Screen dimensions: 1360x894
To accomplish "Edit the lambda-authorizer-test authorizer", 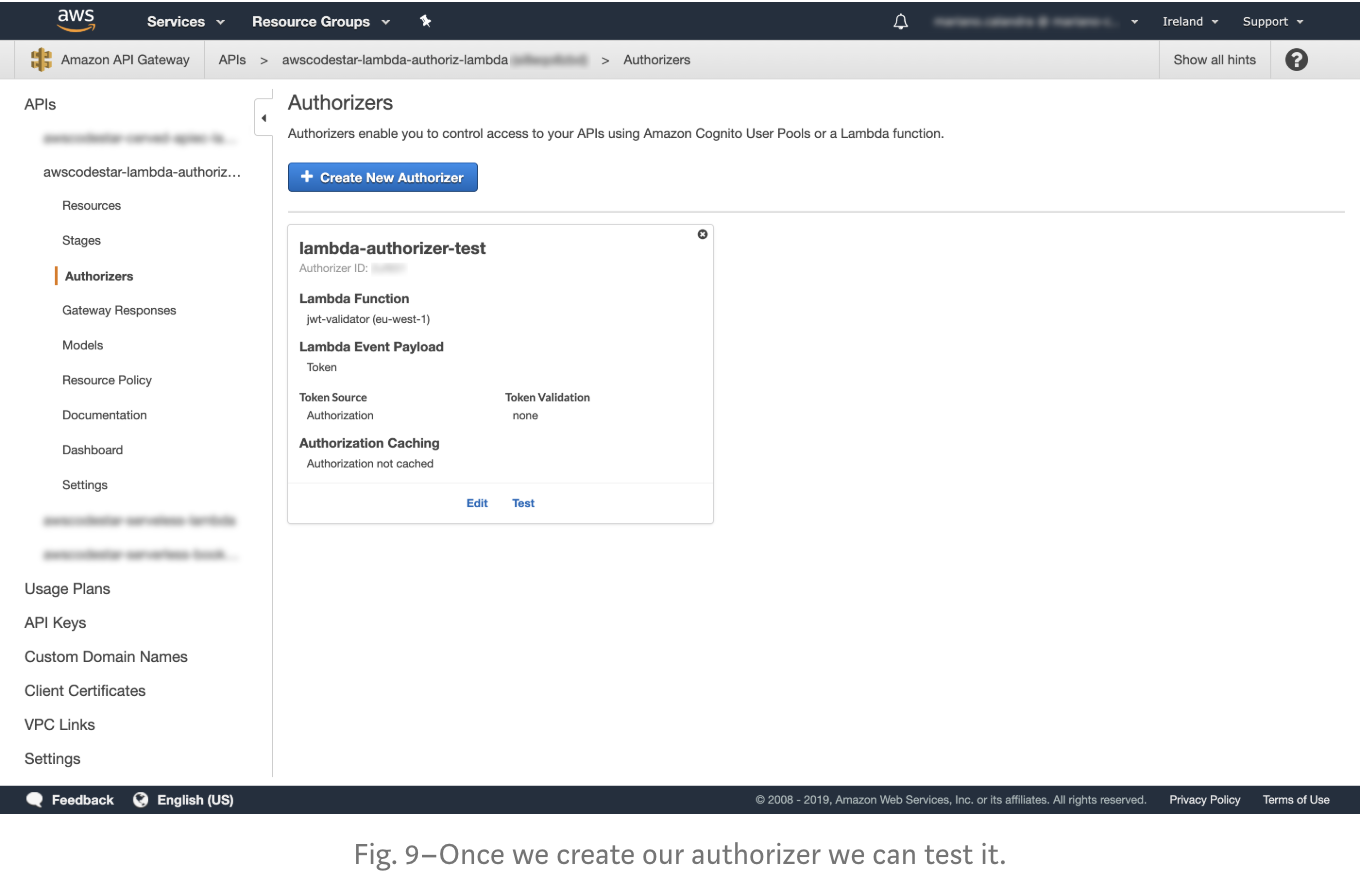I will (x=477, y=503).
